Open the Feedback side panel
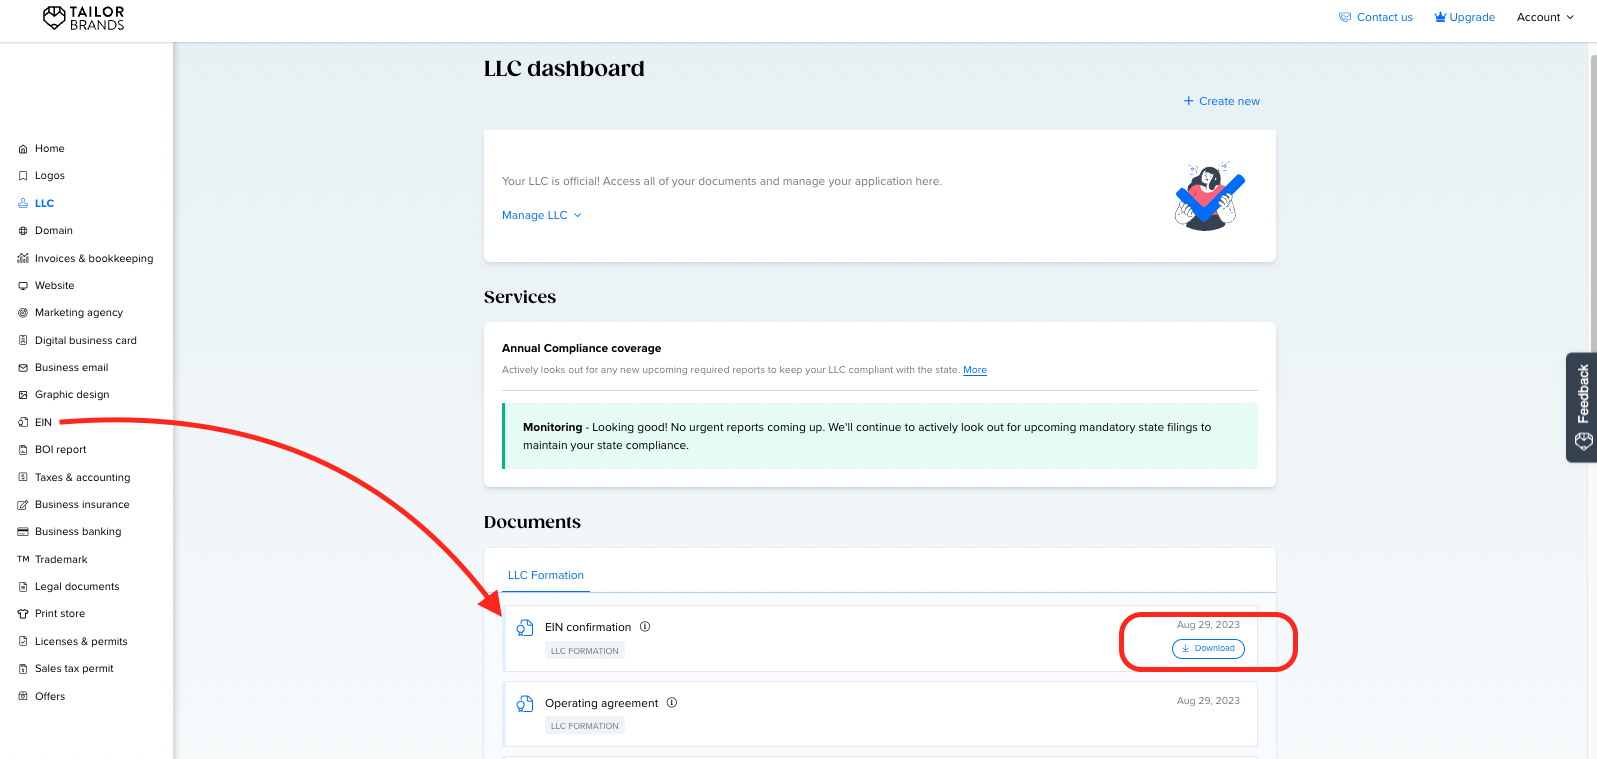The image size is (1597, 759). click(1582, 407)
